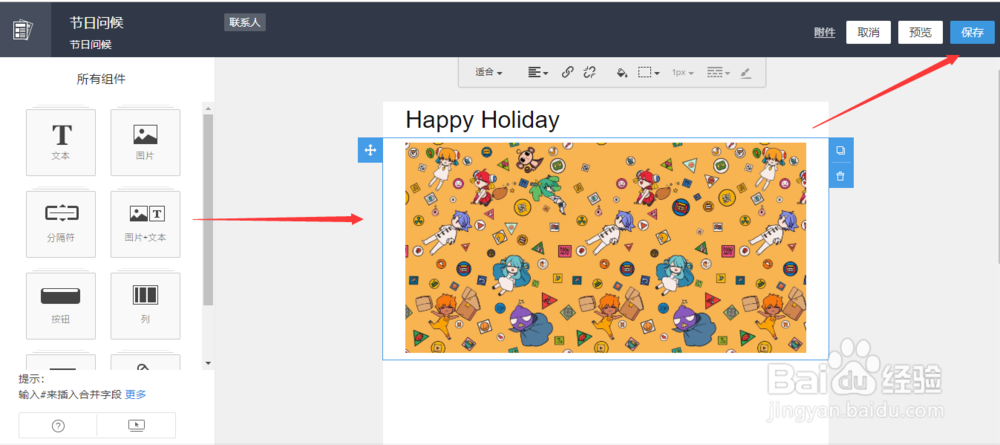
Task: Click the border color brush icon
Action: 746,73
